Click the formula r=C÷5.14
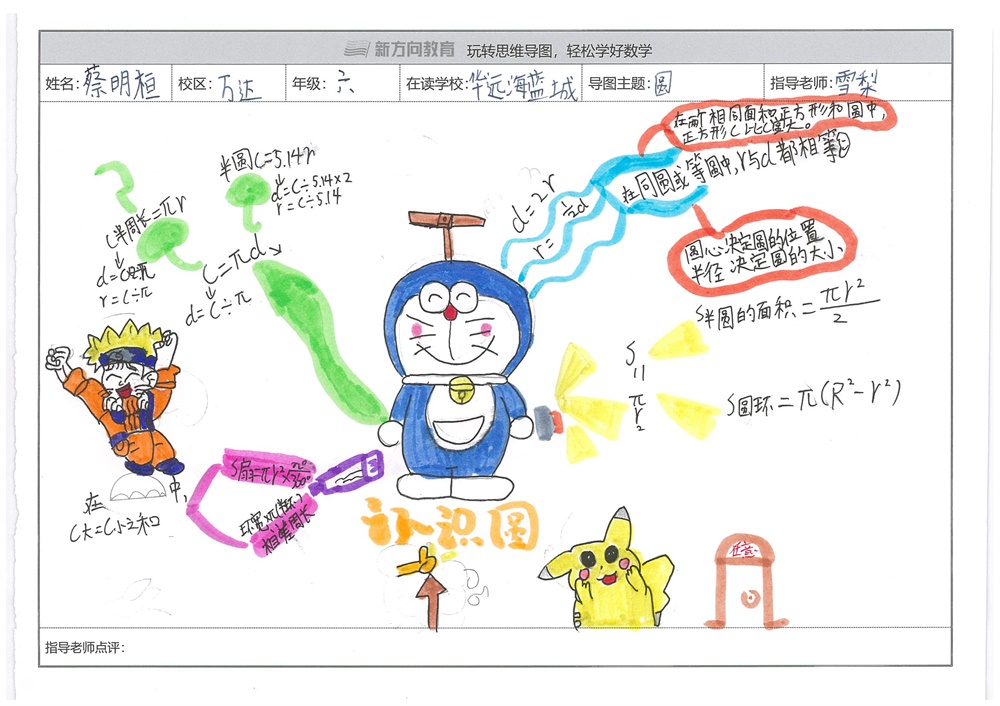The height and width of the screenshot is (706, 1000). (309, 200)
